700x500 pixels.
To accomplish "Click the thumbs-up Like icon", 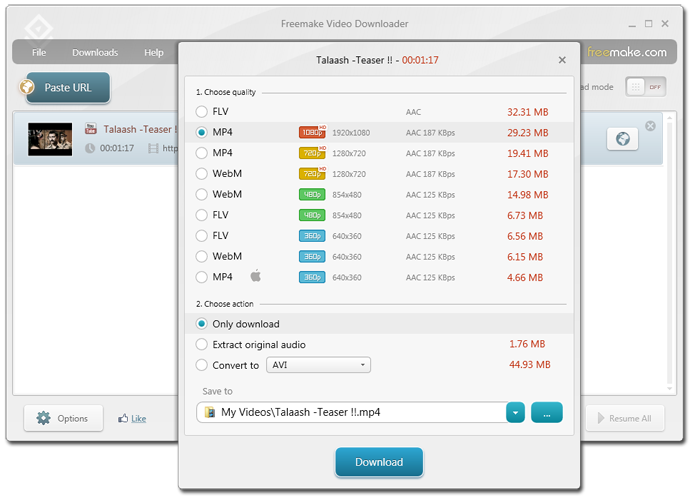I will point(123,418).
